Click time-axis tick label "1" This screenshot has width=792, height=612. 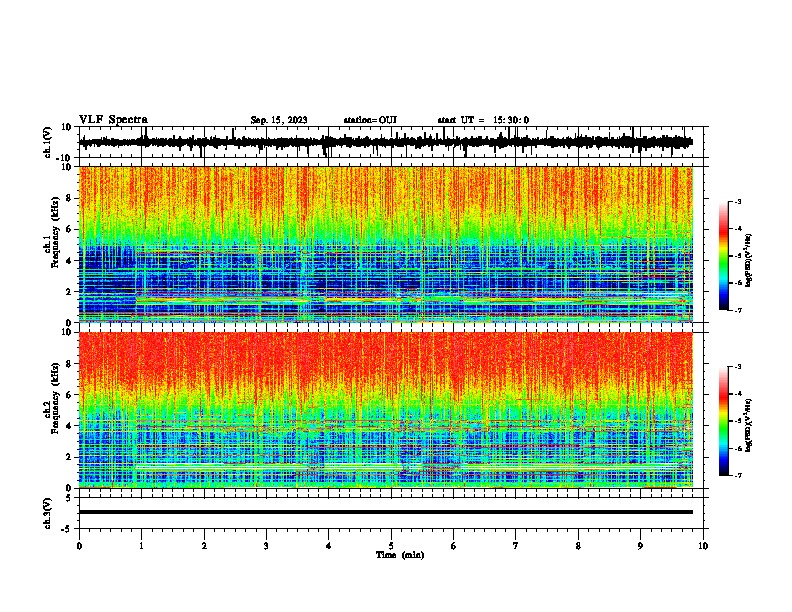tap(141, 546)
